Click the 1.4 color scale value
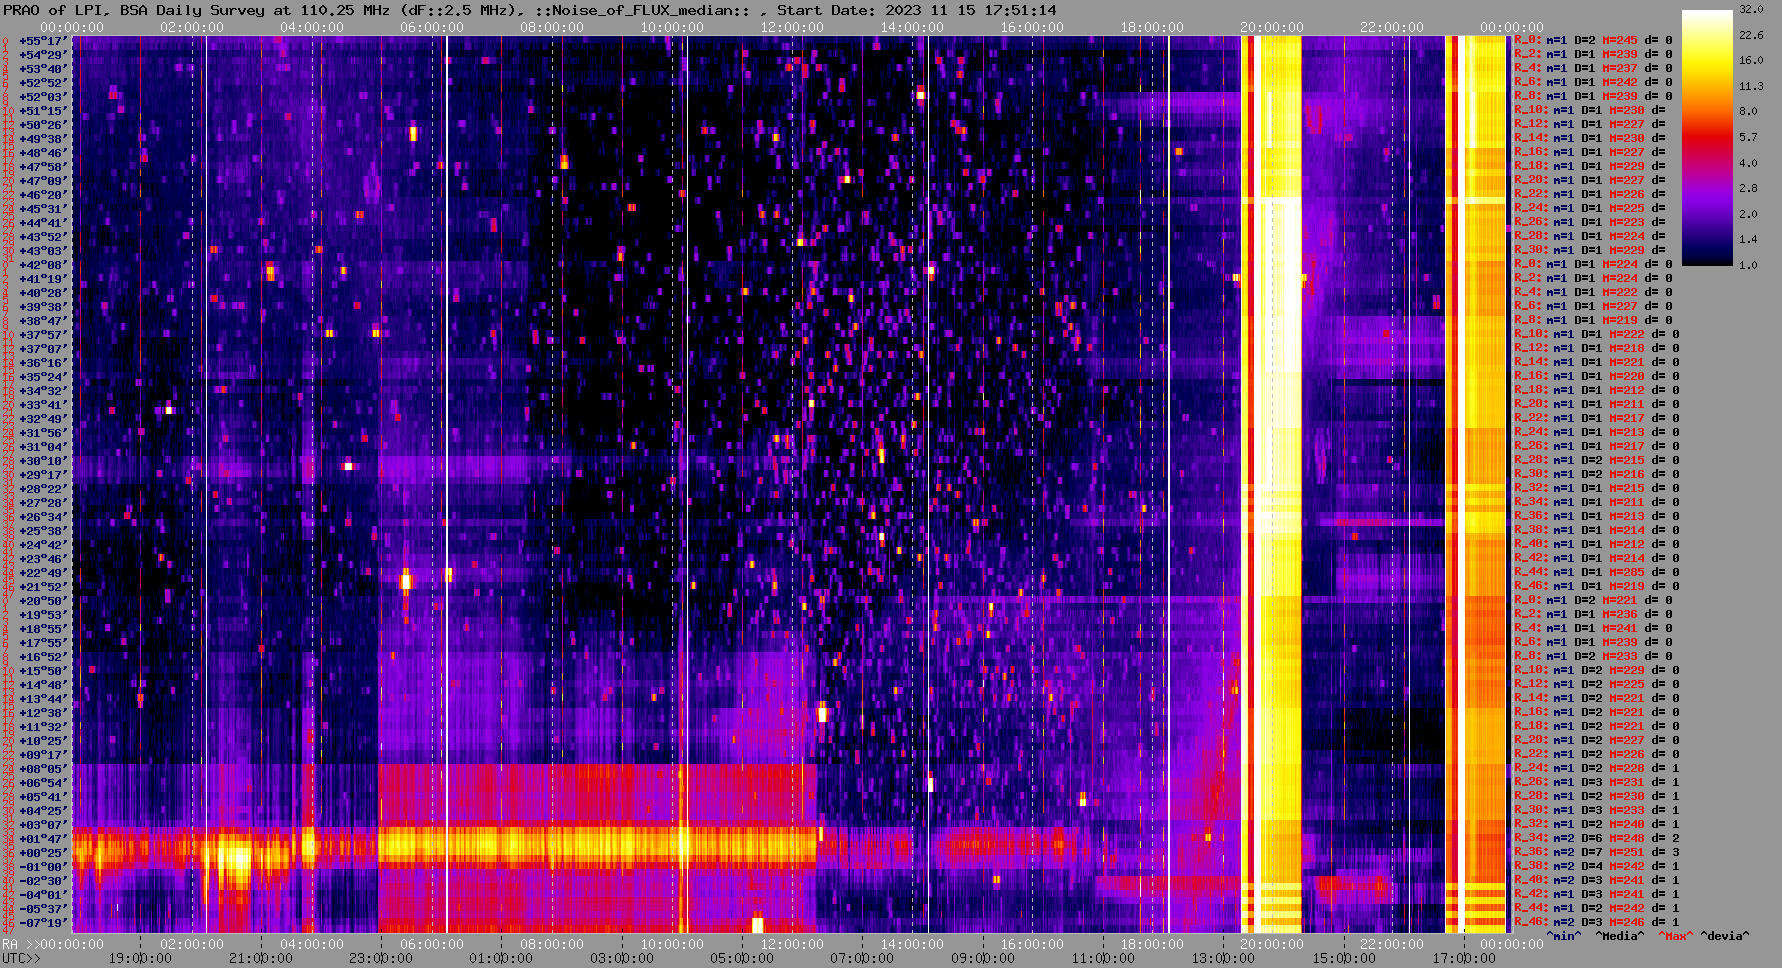 pyautogui.click(x=1748, y=240)
